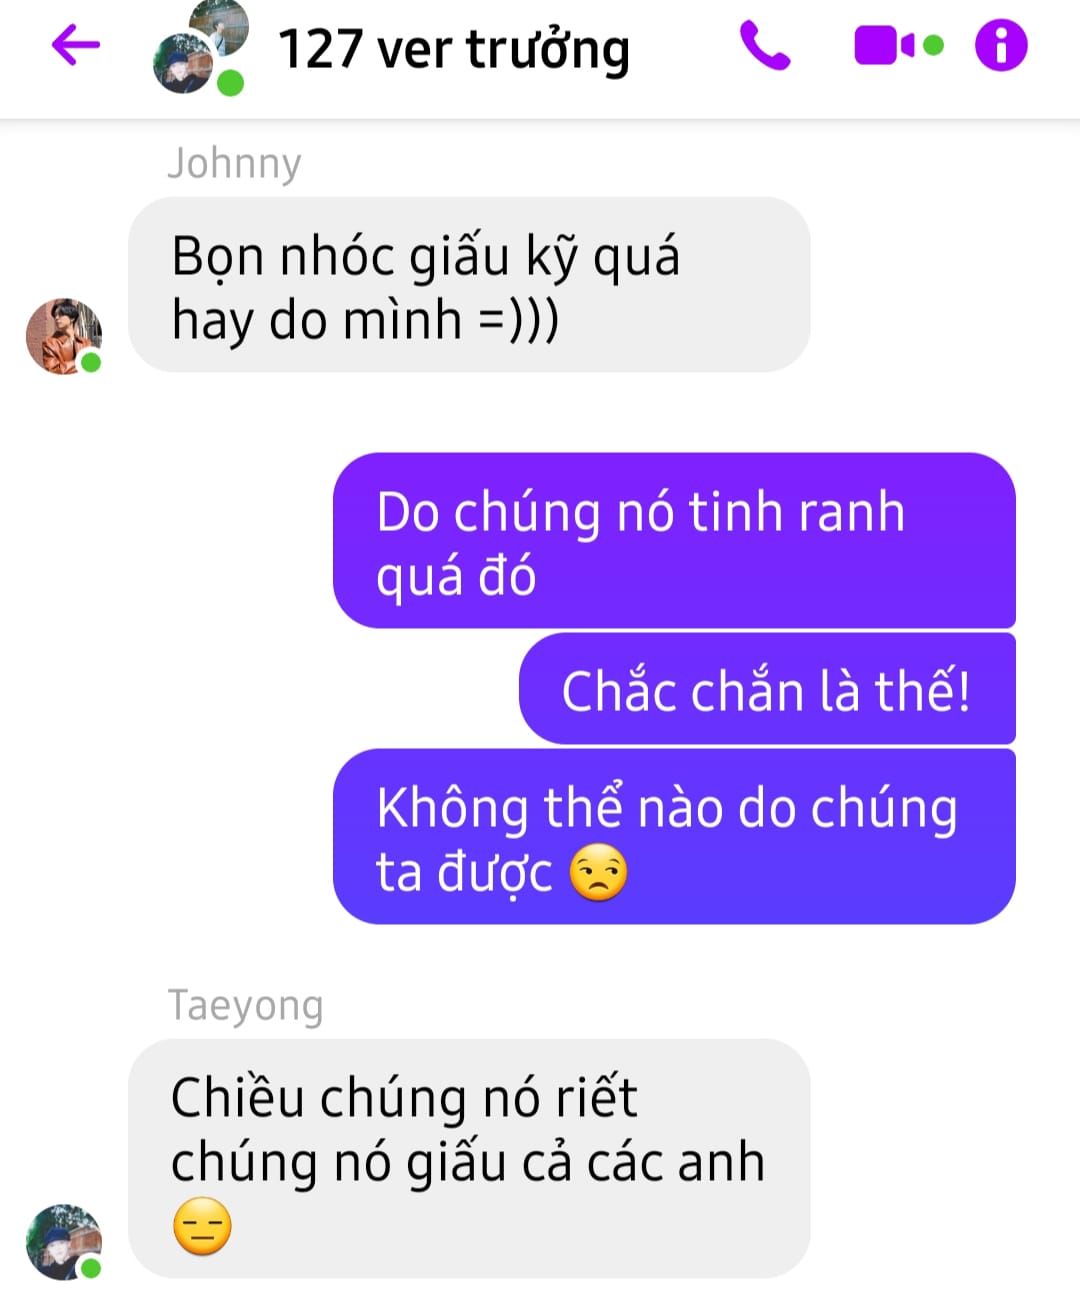Tap the green dot beside the video icon
Image resolution: width=1080 pixels, height=1302 pixels.
(933, 45)
